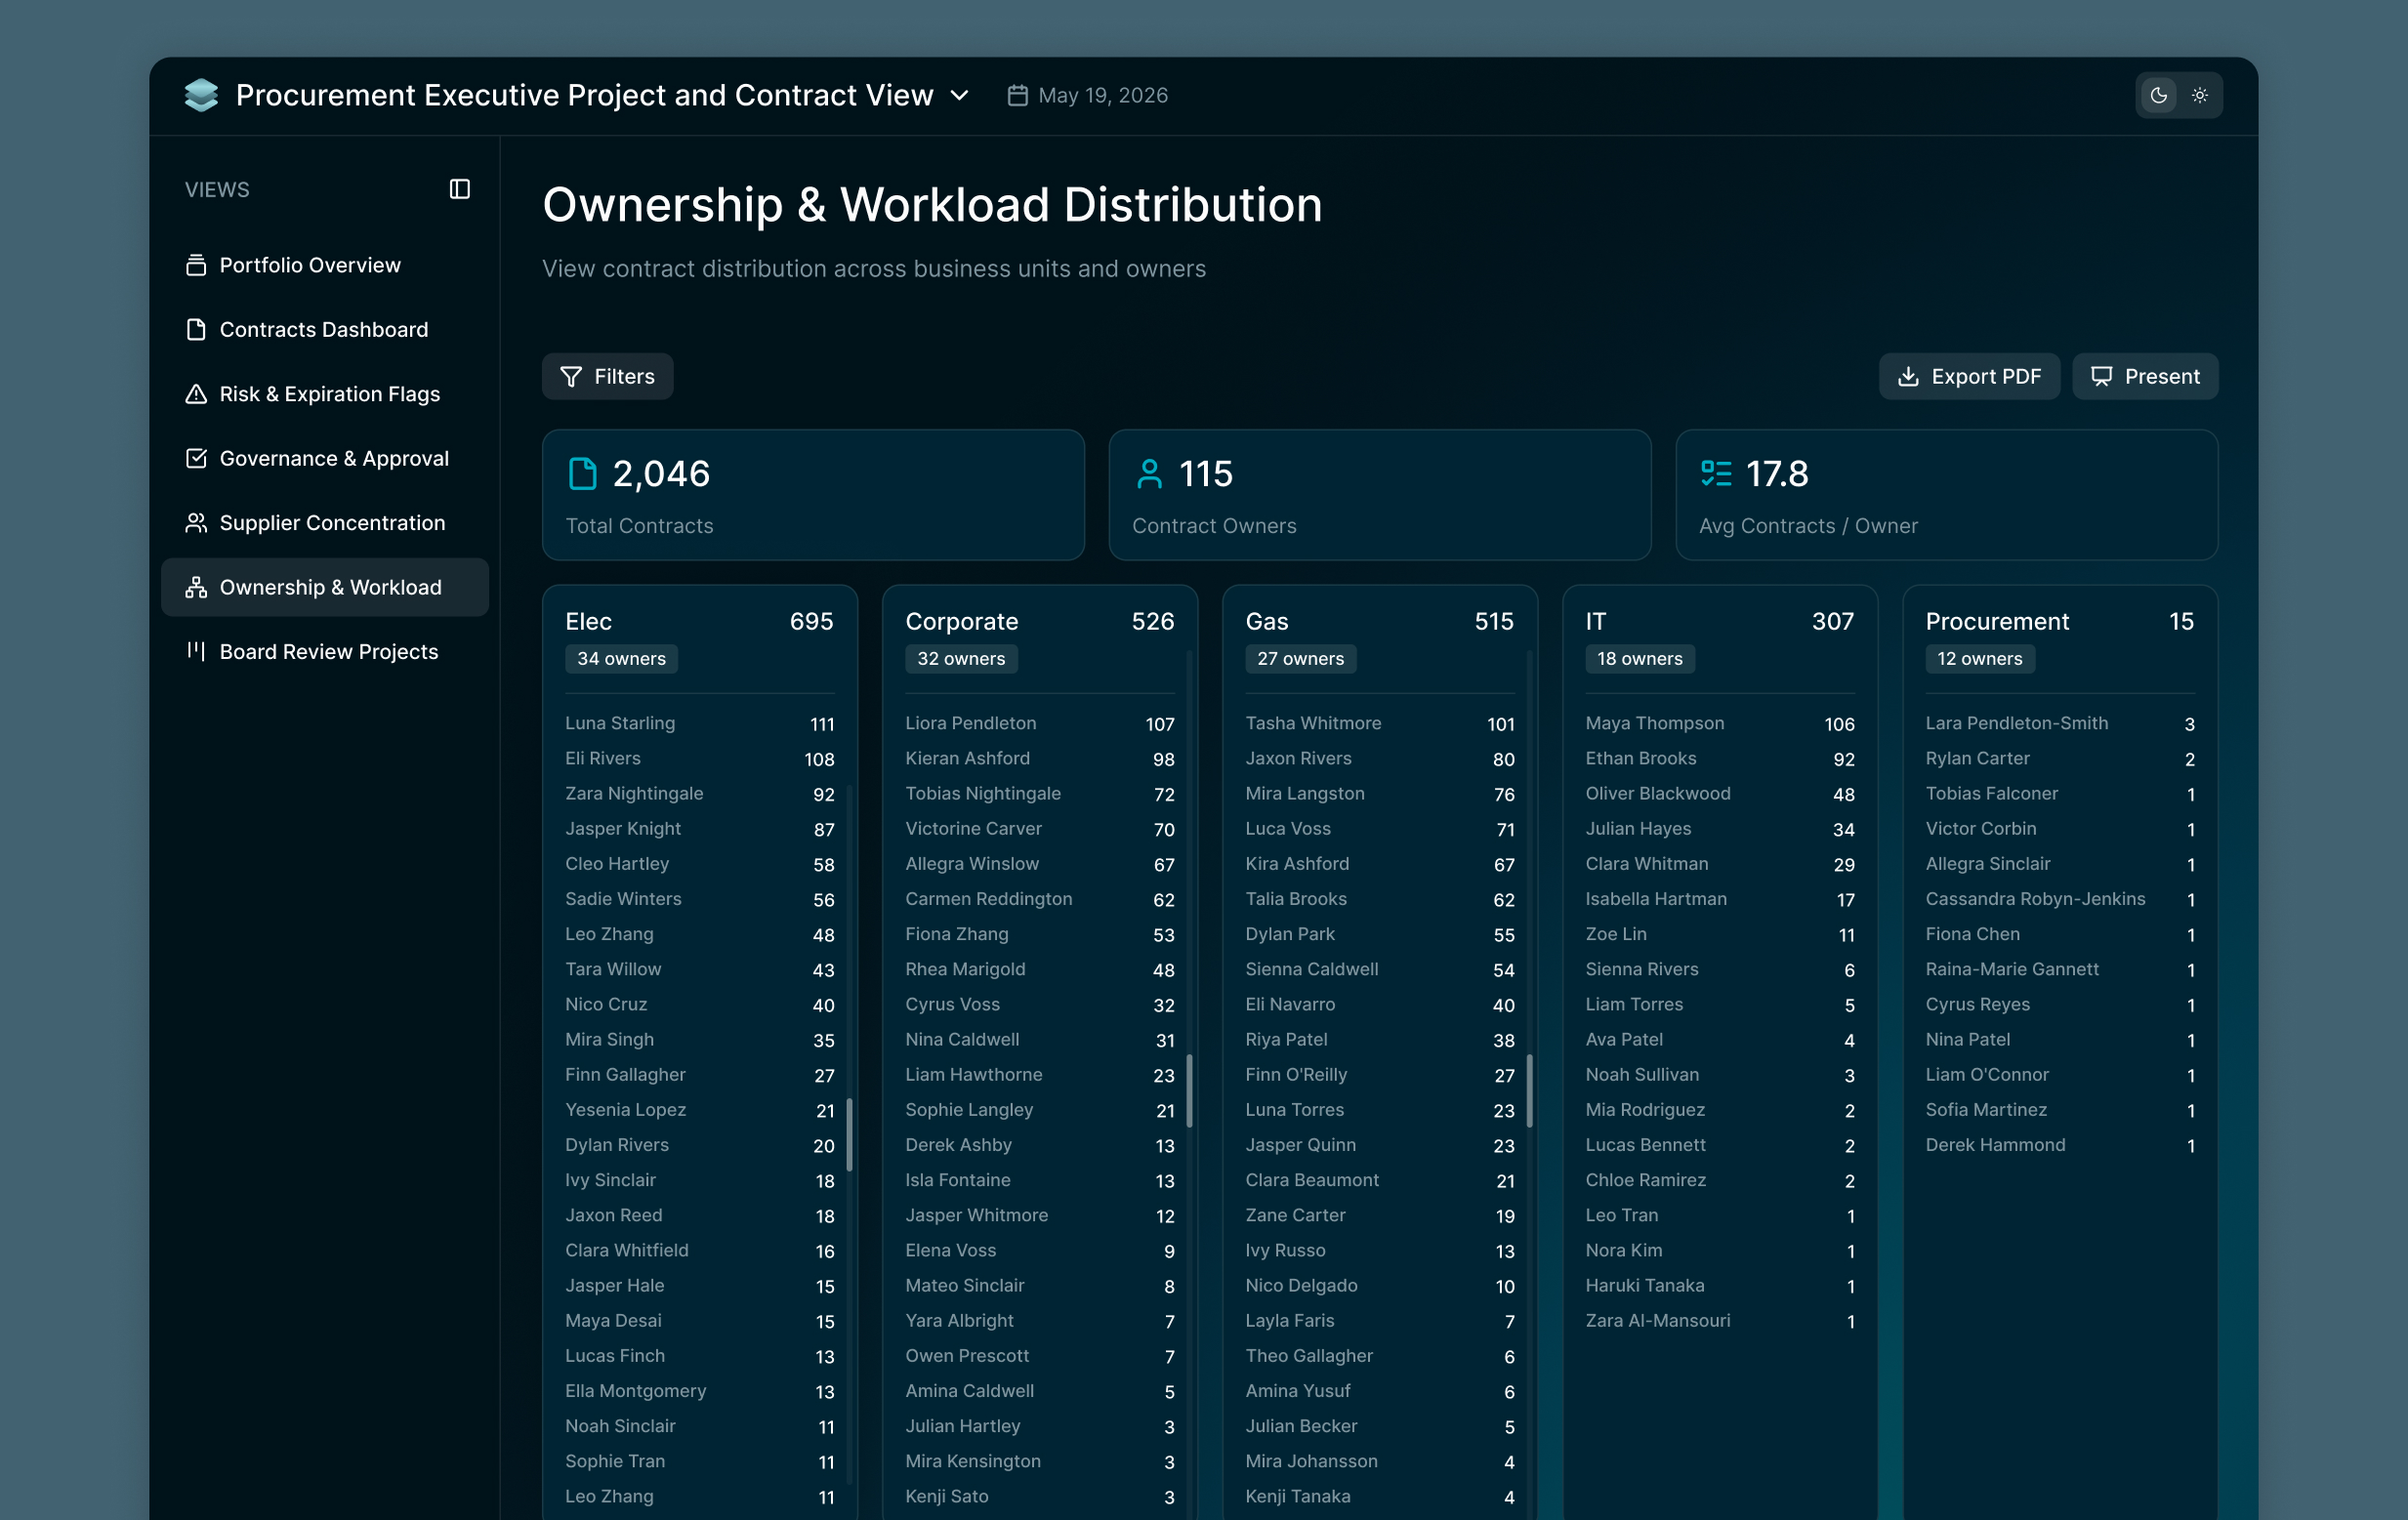Click the 12 owners badge

pyautogui.click(x=1980, y=659)
